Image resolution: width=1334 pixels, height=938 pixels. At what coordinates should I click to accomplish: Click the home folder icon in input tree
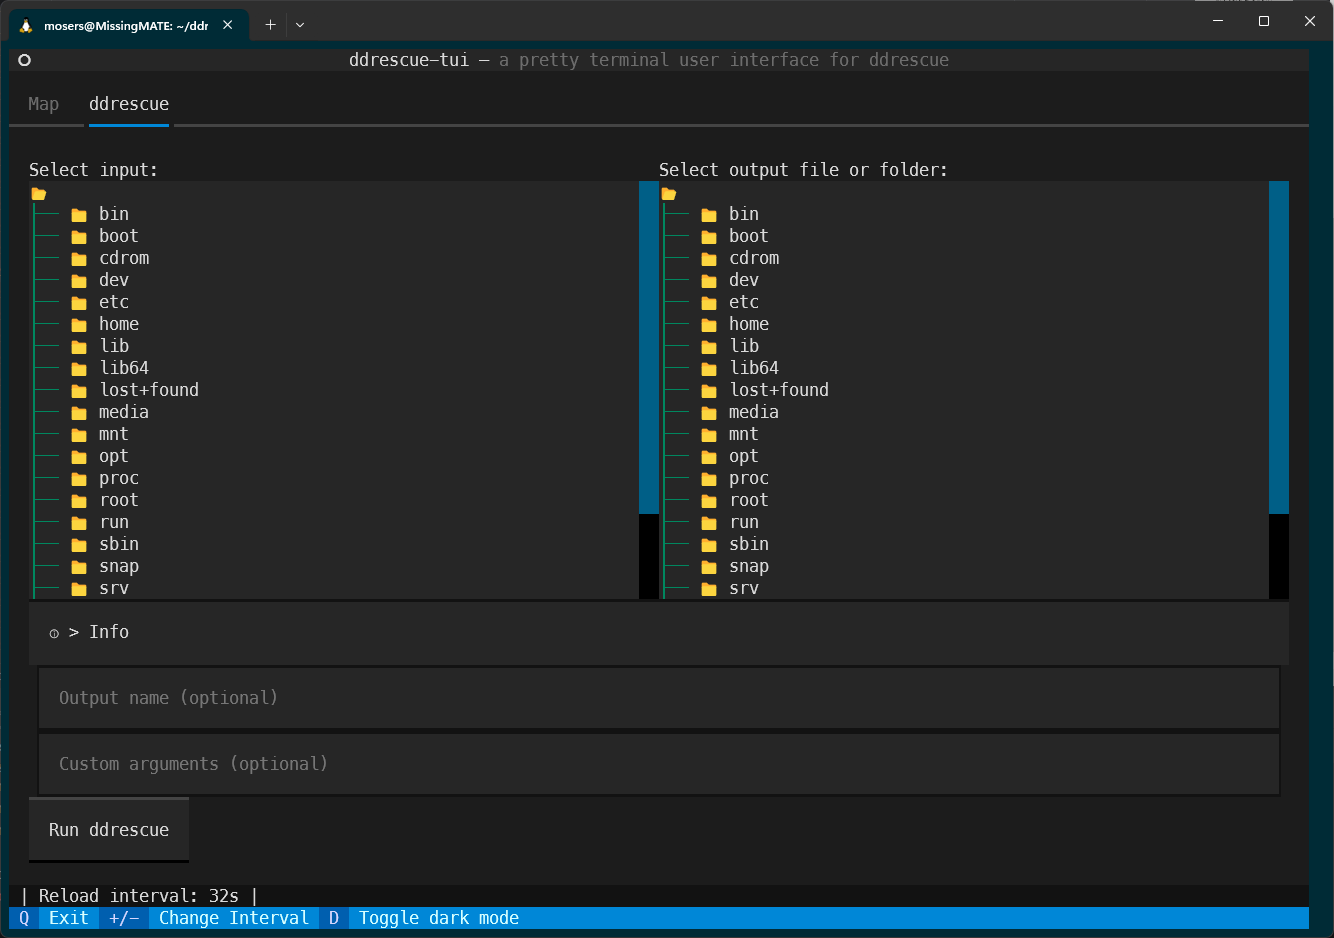[x=79, y=325]
